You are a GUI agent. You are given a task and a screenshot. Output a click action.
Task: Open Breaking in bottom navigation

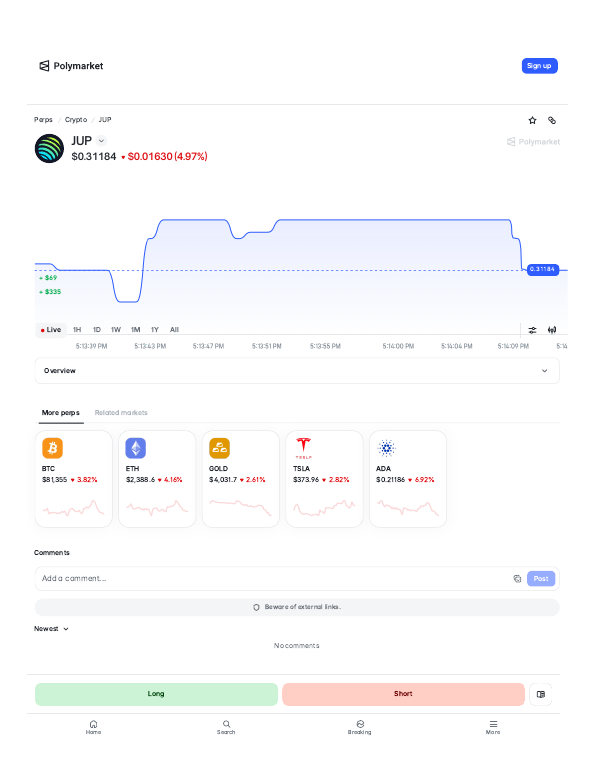tap(360, 727)
